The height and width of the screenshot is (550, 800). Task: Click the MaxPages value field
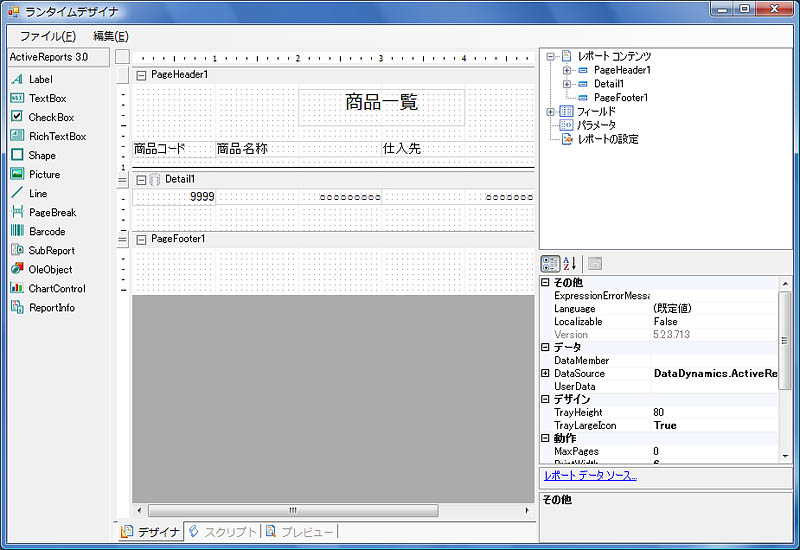[x=714, y=451]
